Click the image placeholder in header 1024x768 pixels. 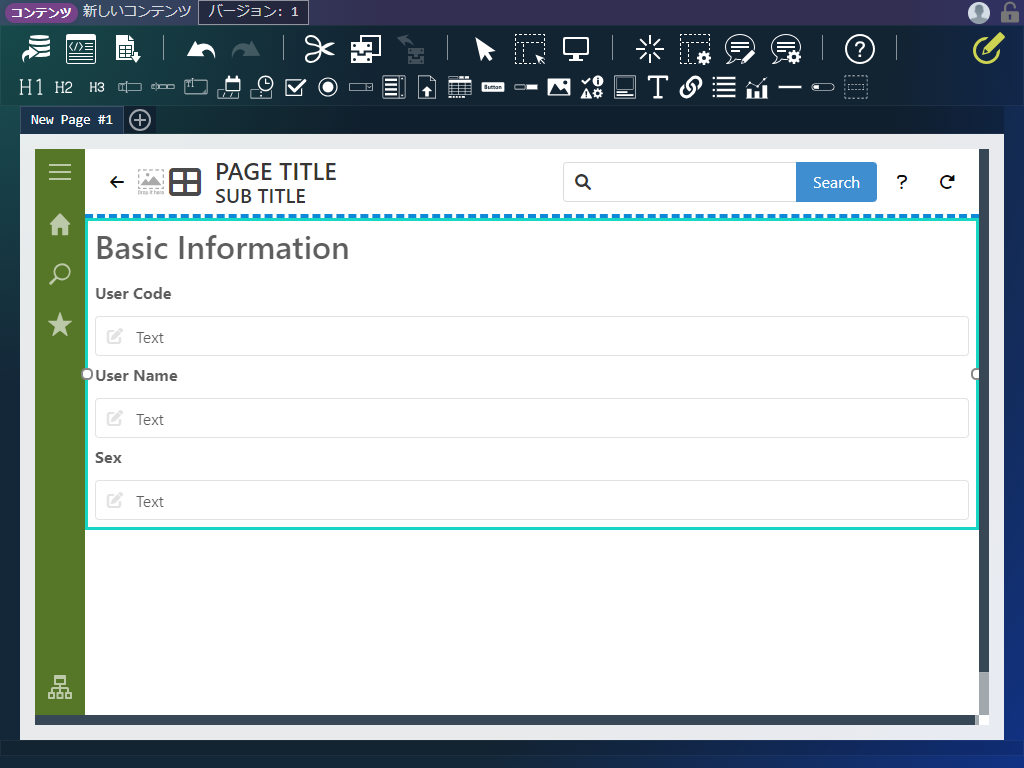151,182
